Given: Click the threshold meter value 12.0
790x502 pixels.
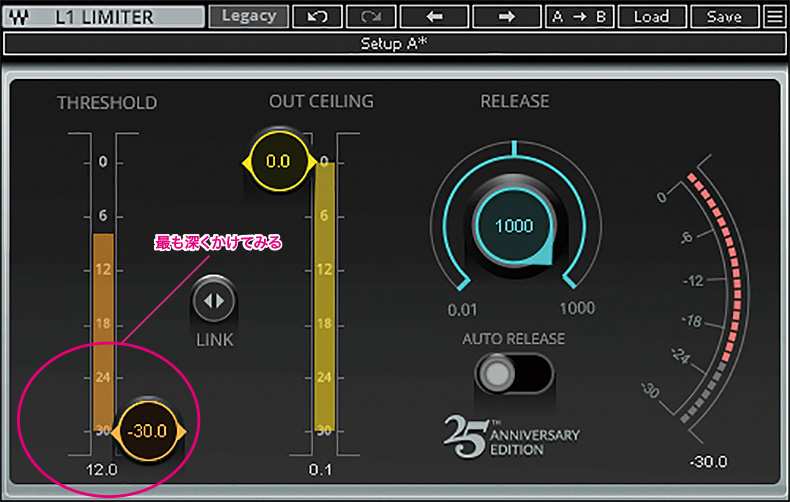Looking at the screenshot, I should point(101,470).
